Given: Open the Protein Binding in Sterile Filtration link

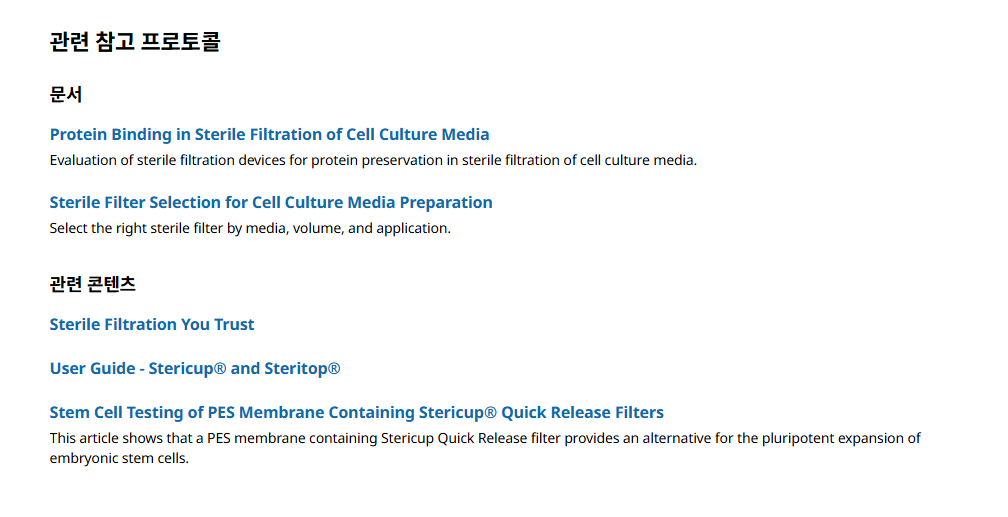Looking at the screenshot, I should pos(269,134).
